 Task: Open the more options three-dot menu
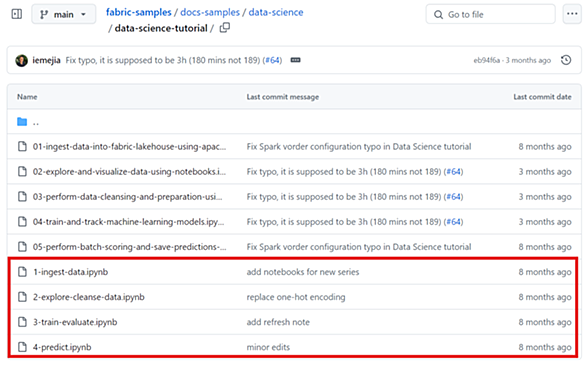572,14
